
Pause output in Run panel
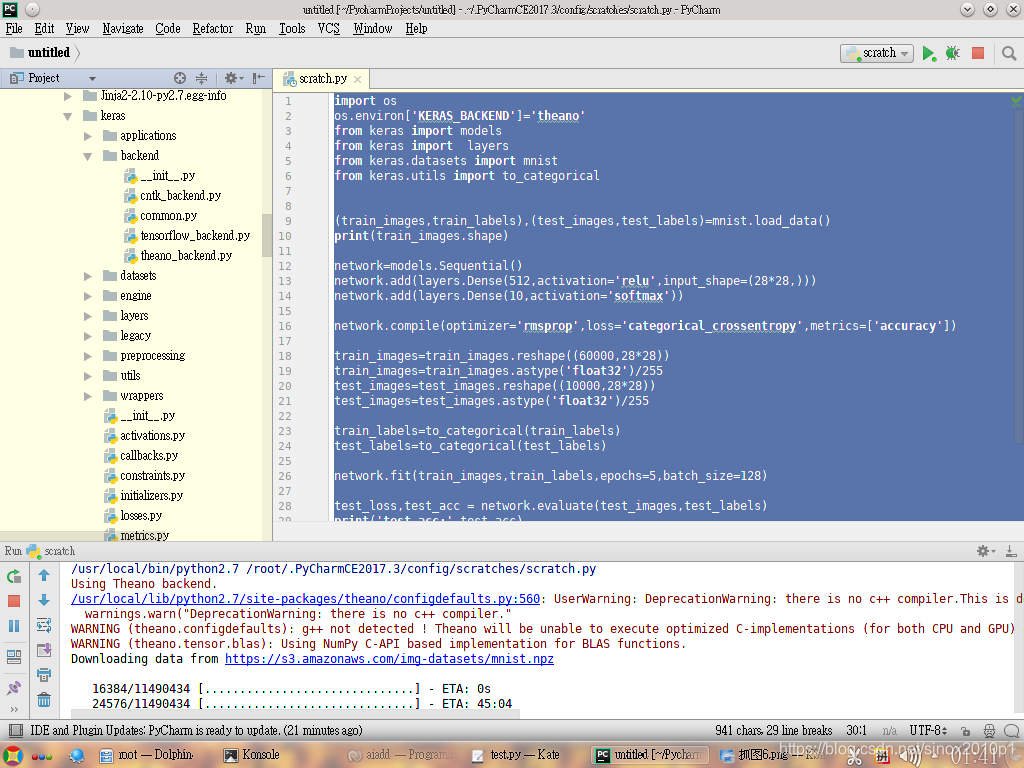tap(14, 626)
